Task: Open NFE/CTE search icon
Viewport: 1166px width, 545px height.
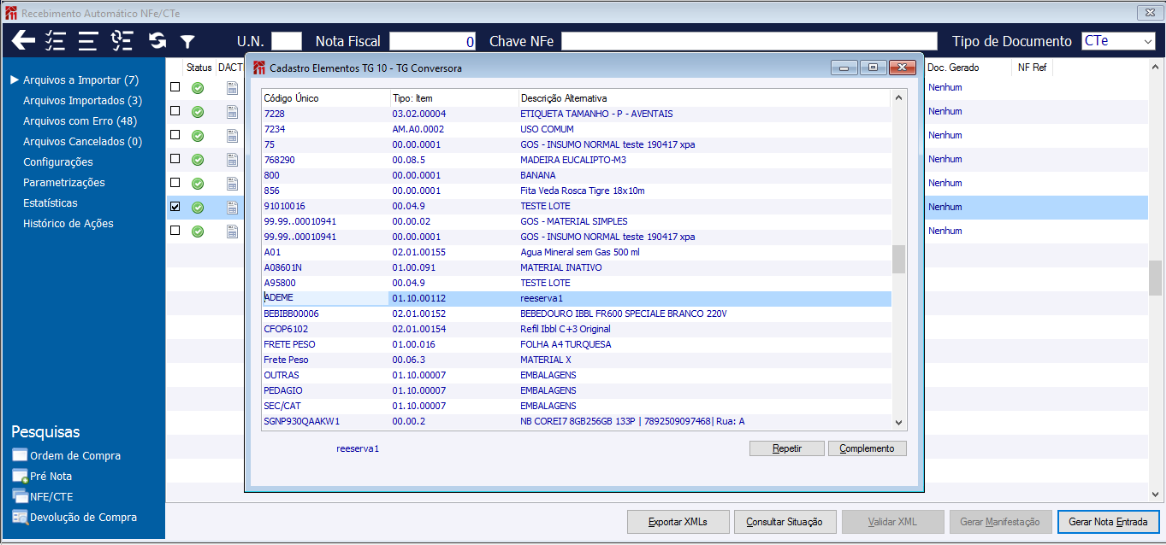Action: [x=20, y=497]
